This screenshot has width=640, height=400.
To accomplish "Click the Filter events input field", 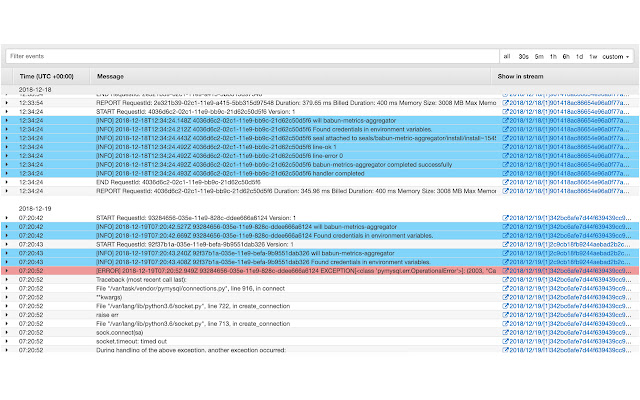I will (252, 56).
